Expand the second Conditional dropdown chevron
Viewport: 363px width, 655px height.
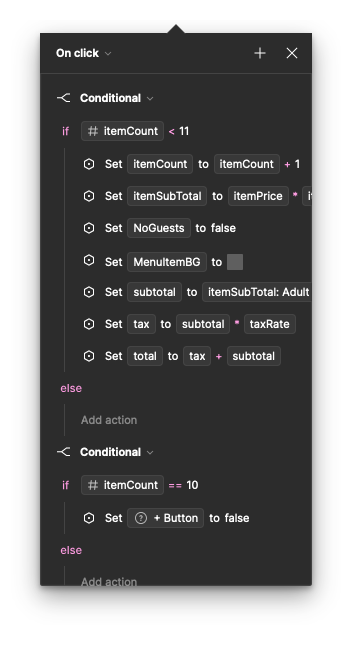coord(150,452)
